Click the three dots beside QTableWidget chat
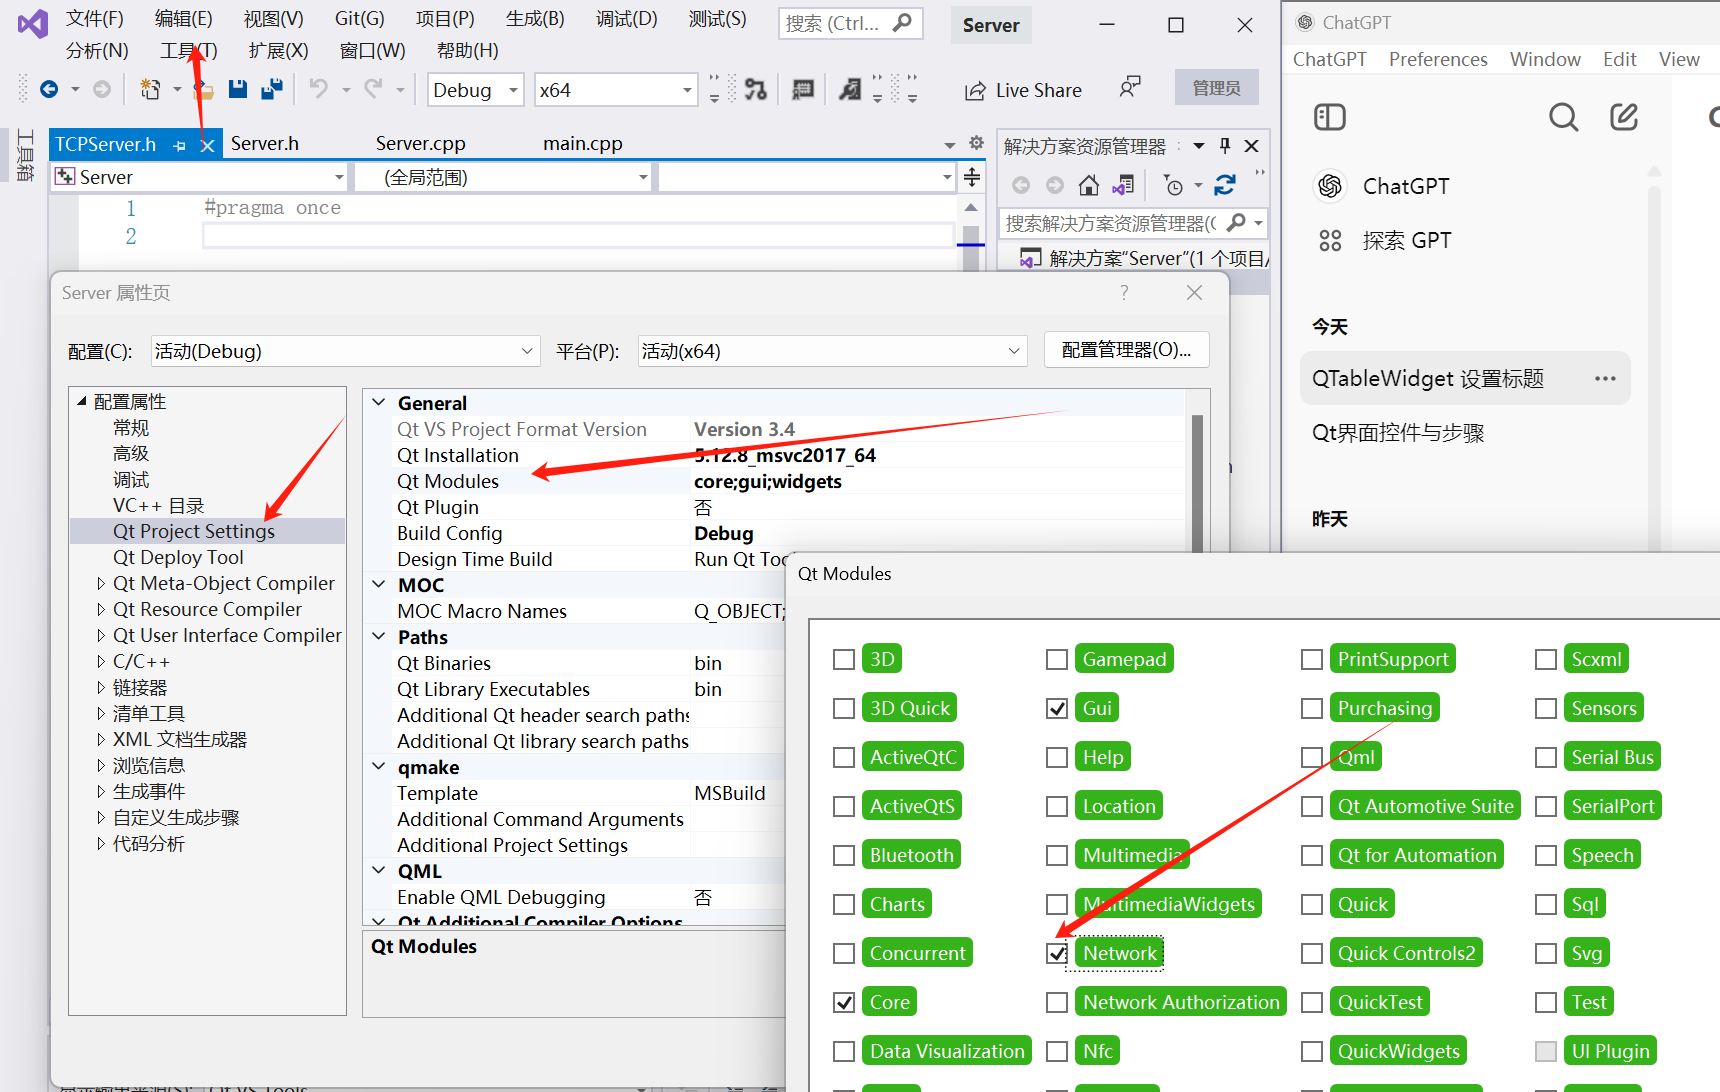1720x1092 pixels. (1605, 378)
